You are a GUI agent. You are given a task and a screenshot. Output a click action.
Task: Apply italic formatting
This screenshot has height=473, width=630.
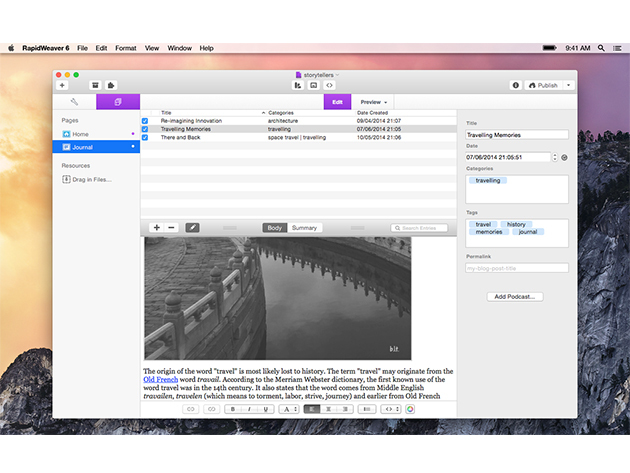pos(249,409)
